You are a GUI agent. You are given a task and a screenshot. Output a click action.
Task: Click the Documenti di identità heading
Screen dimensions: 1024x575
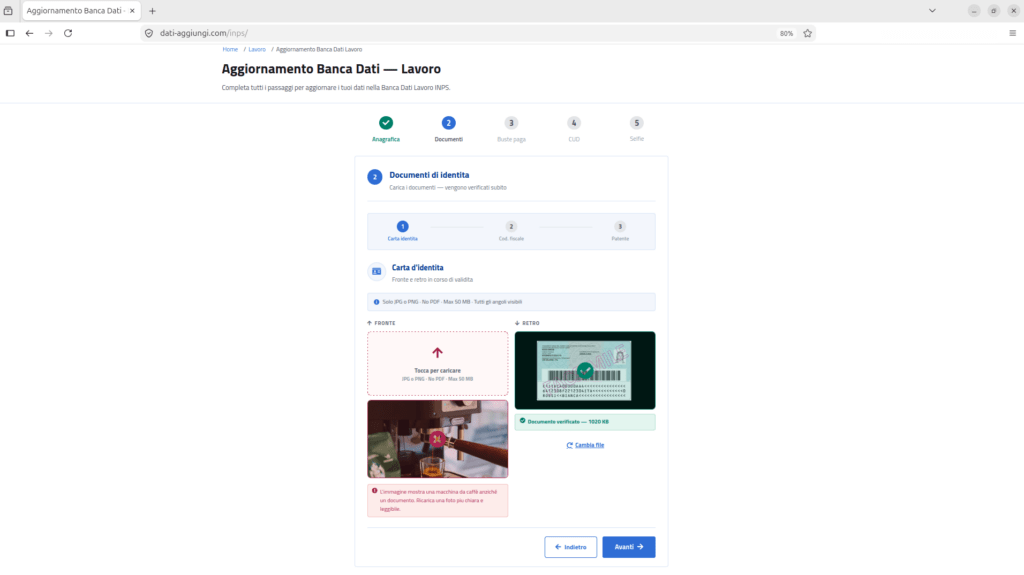click(x=429, y=175)
